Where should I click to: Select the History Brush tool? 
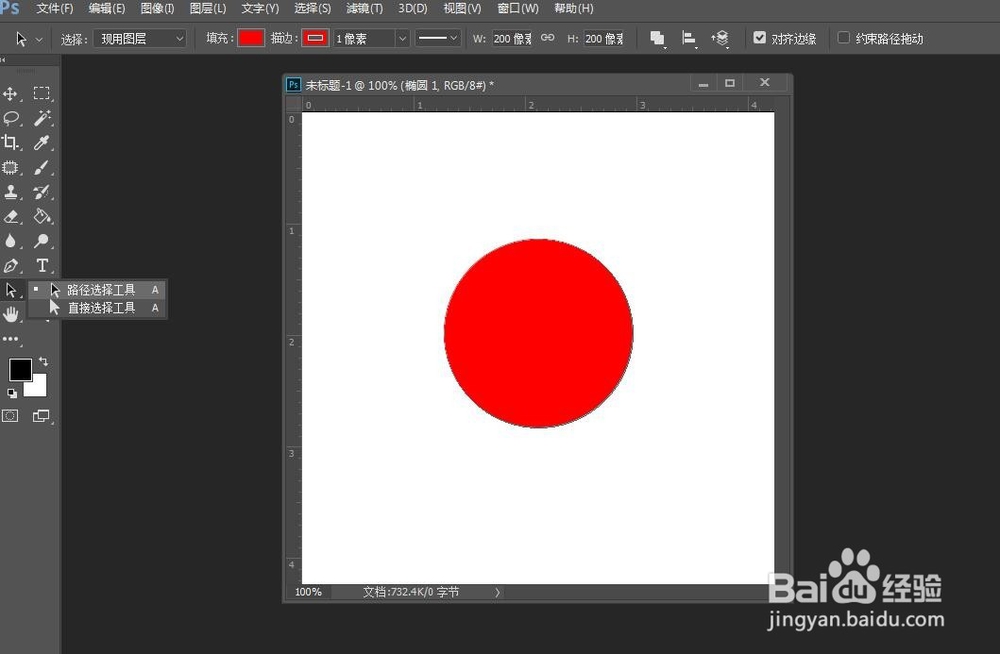(x=41, y=191)
